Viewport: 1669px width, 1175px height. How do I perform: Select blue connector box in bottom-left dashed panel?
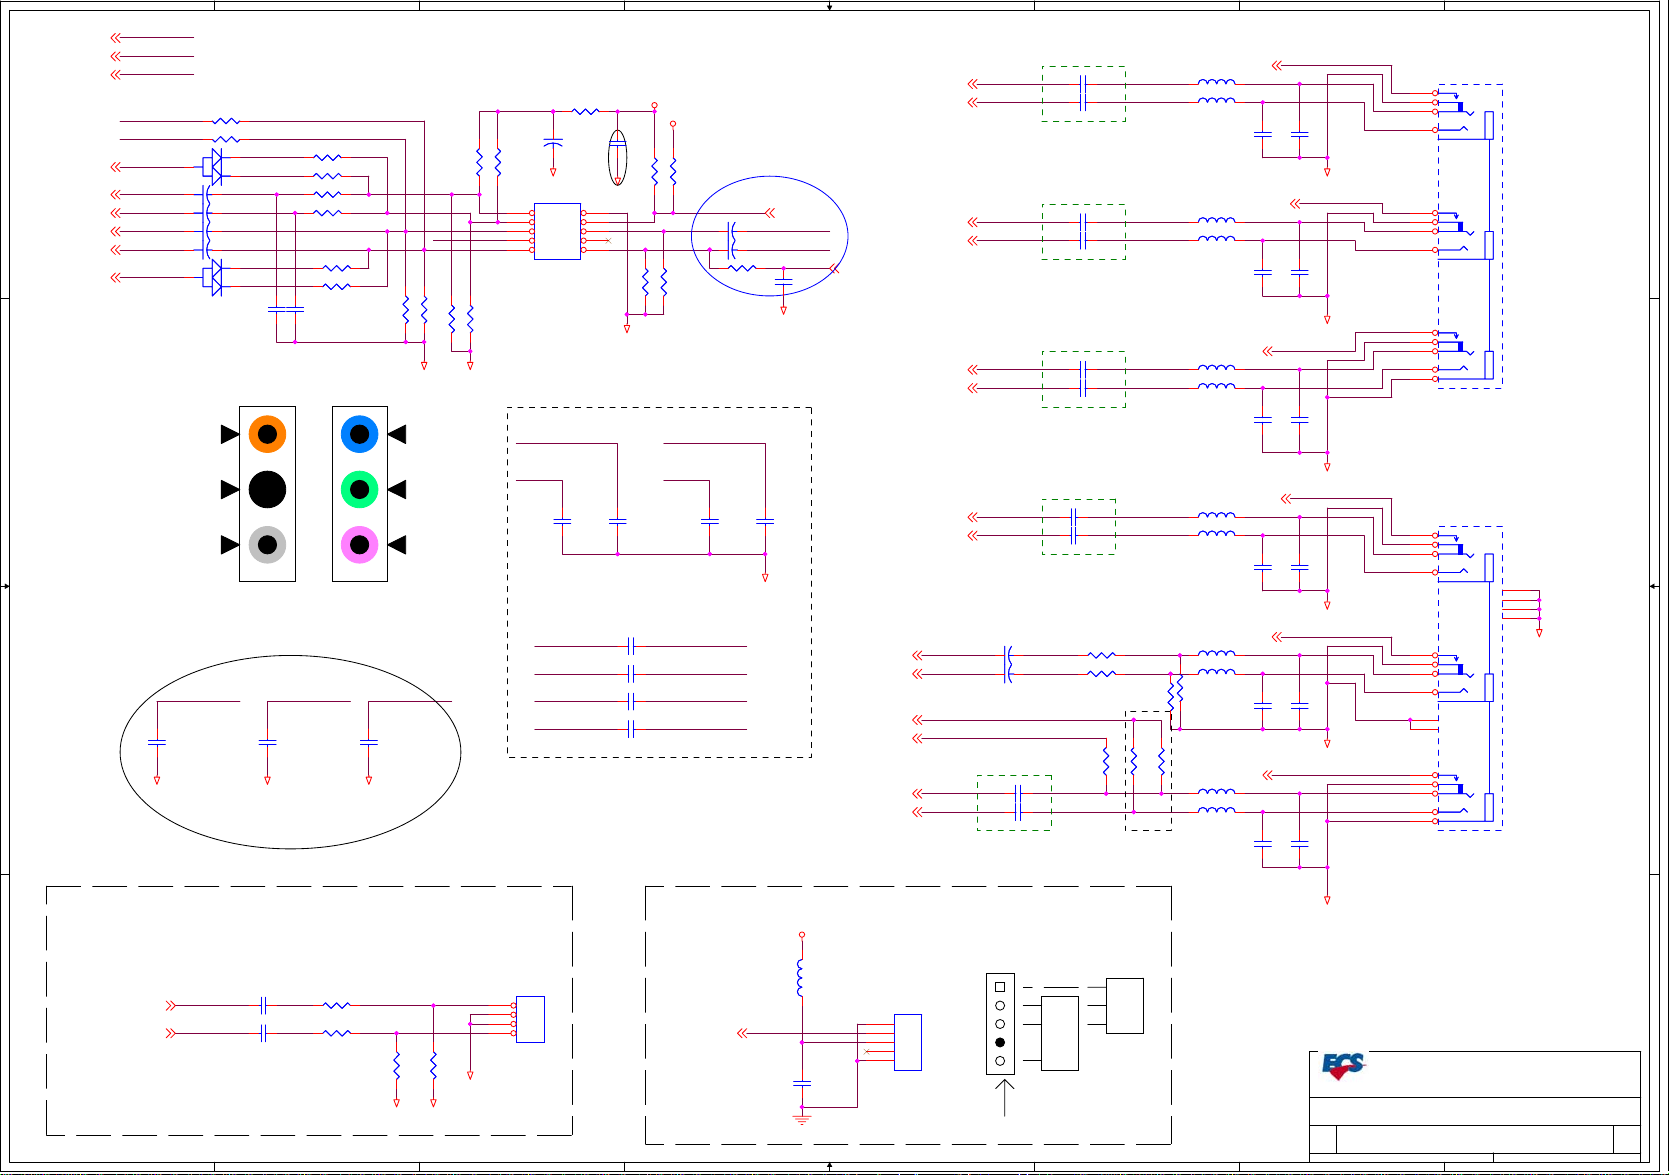click(530, 1019)
